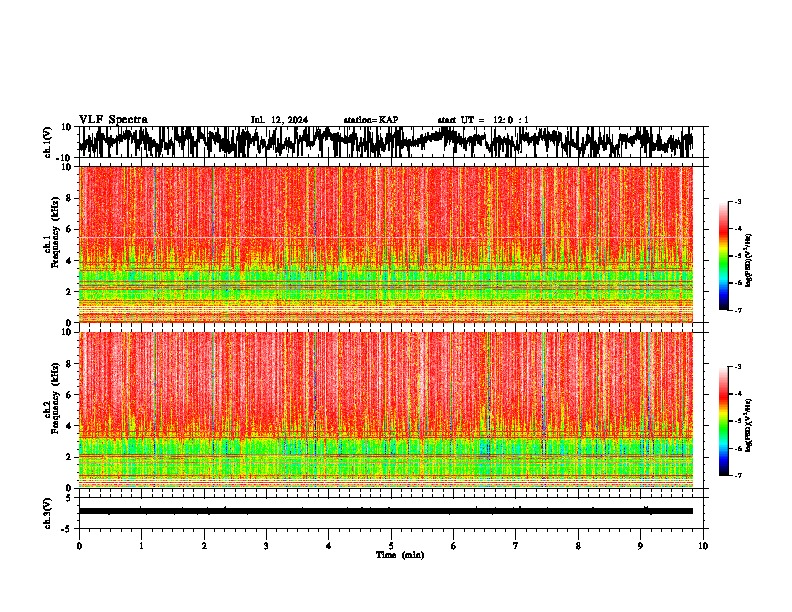Click the "start UT = 12:0 :1" text
This screenshot has width=792, height=612.
(x=483, y=120)
